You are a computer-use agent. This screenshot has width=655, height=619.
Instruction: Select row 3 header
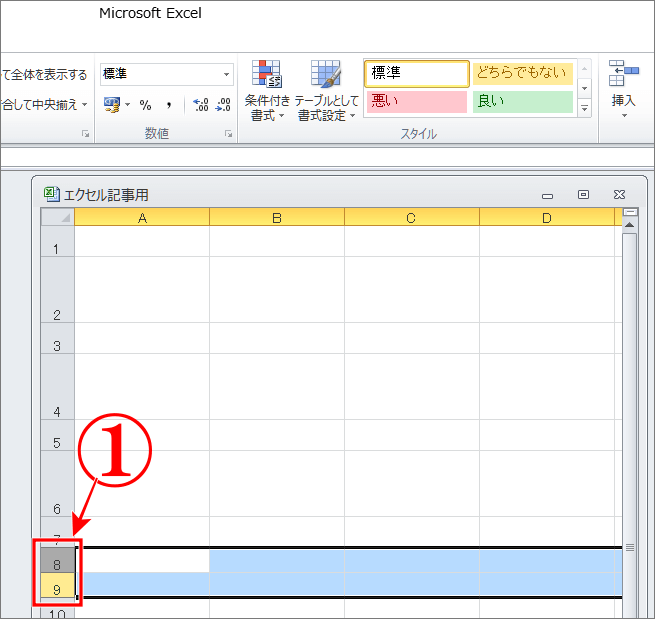pyautogui.click(x=58, y=338)
